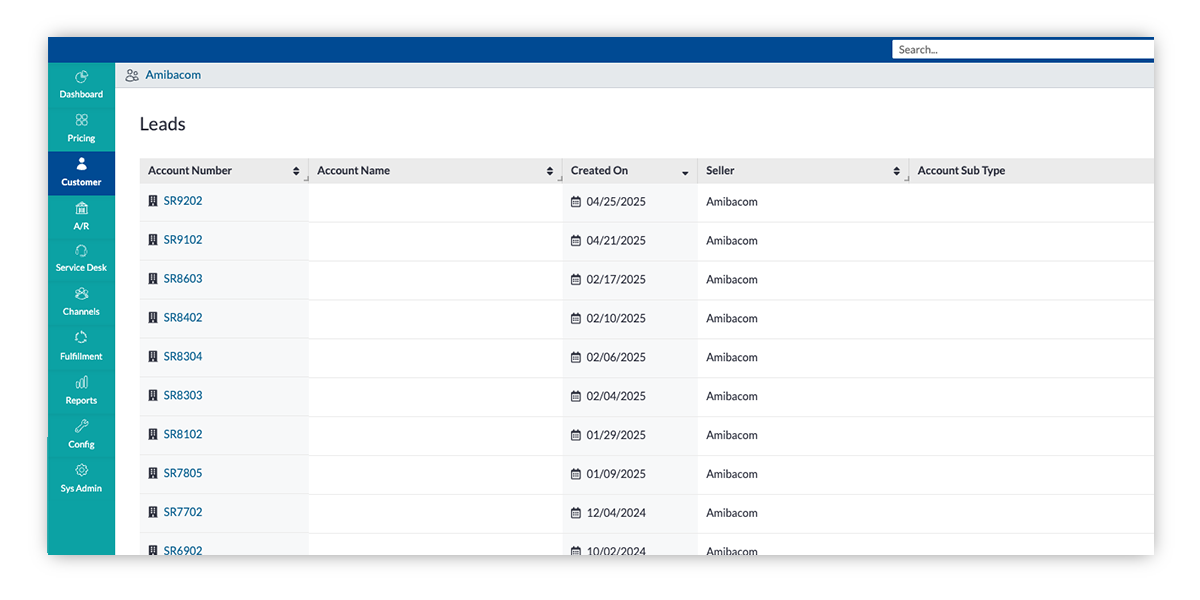
Task: Click Amibacom seller in SR9202 row
Action: [x=732, y=202]
